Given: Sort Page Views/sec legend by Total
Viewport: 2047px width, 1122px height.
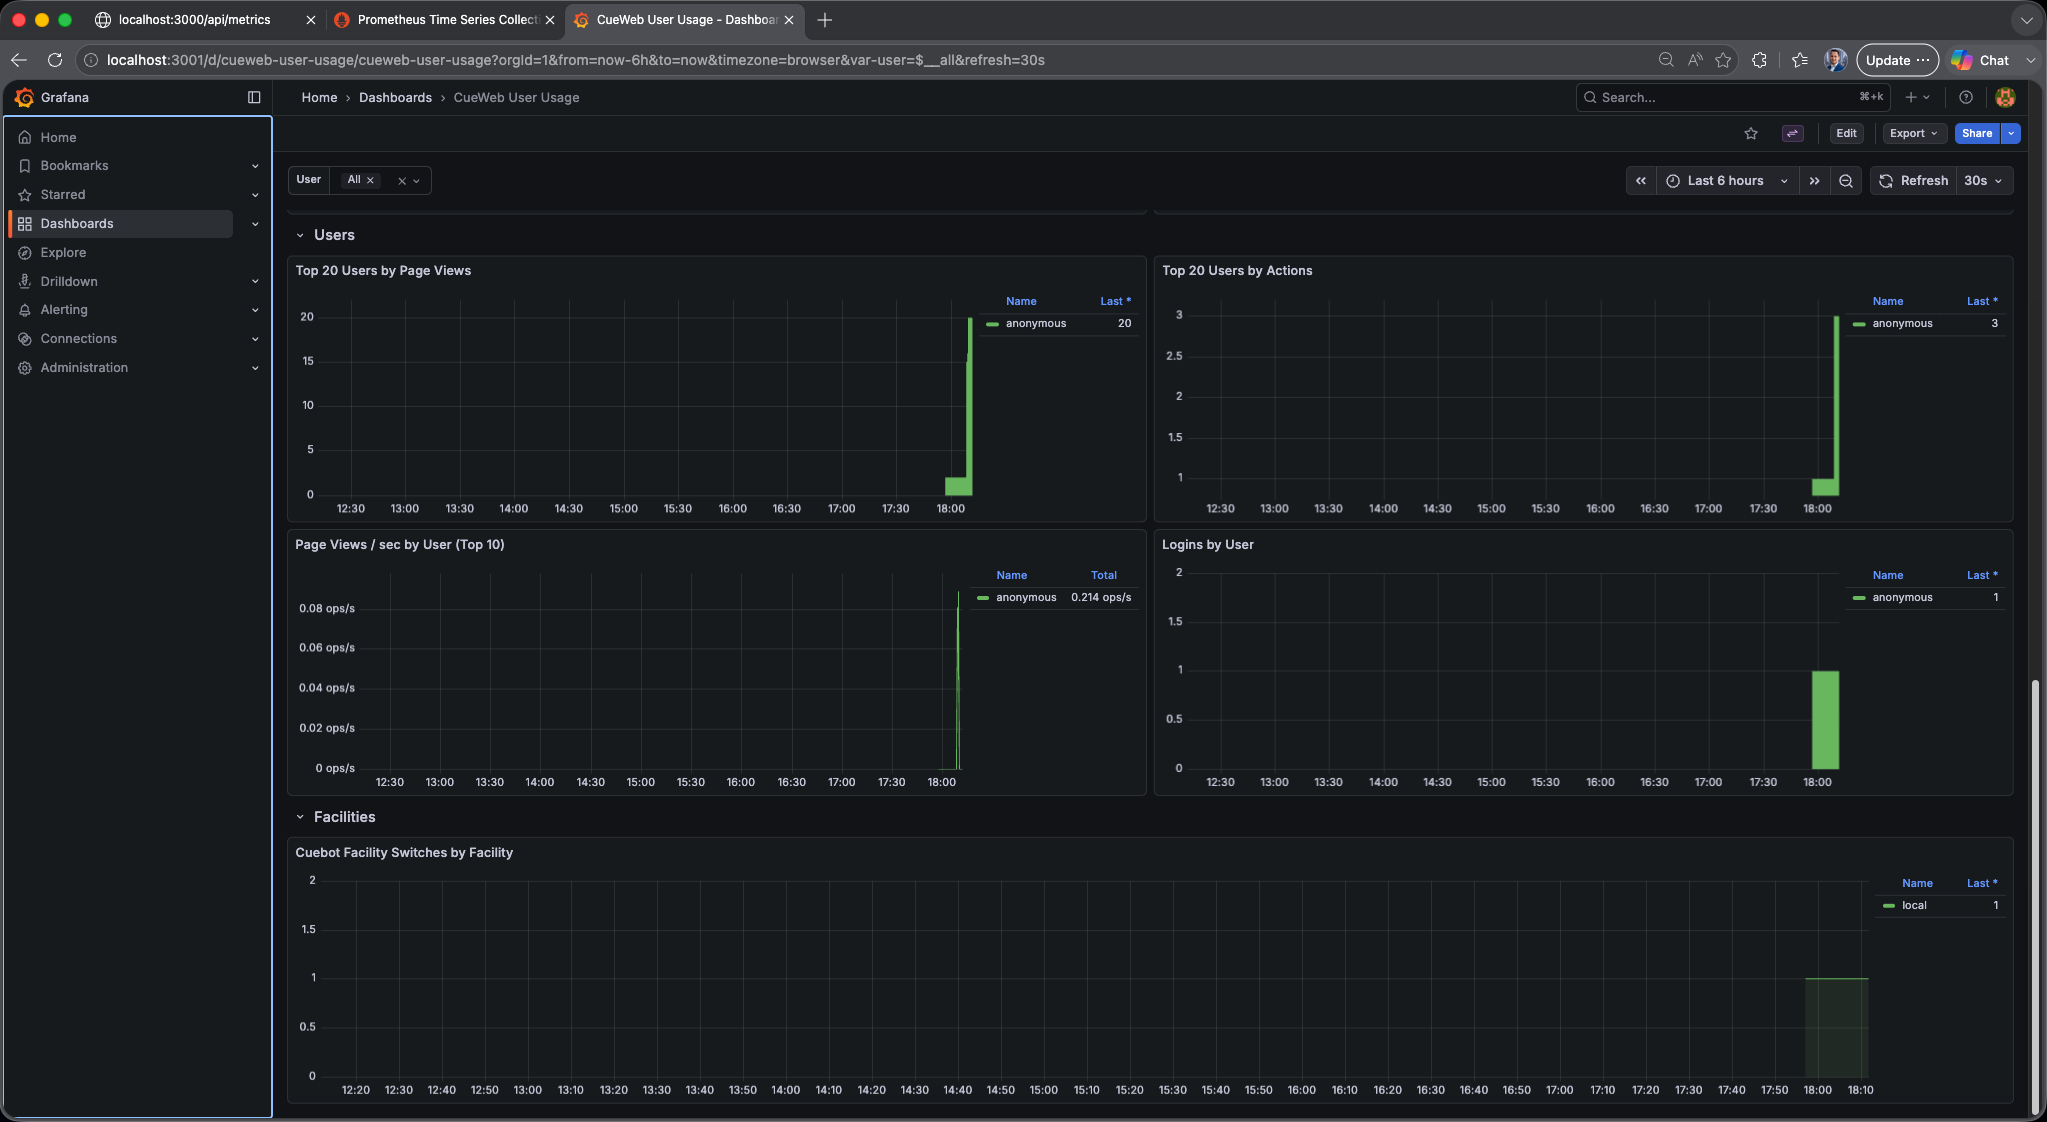Looking at the screenshot, I should [x=1104, y=575].
